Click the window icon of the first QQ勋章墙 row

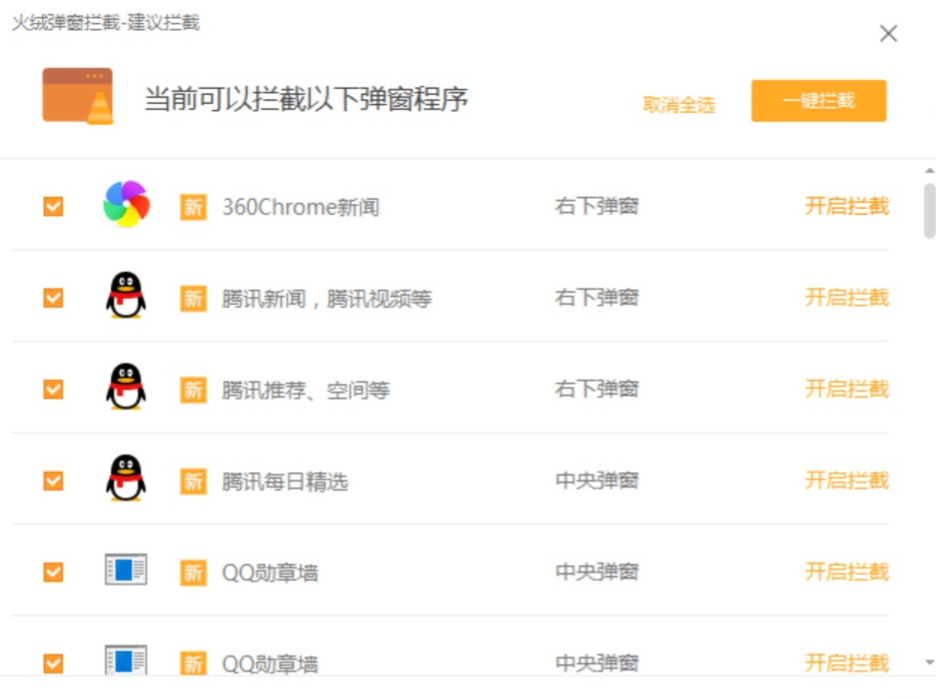pyautogui.click(x=126, y=569)
